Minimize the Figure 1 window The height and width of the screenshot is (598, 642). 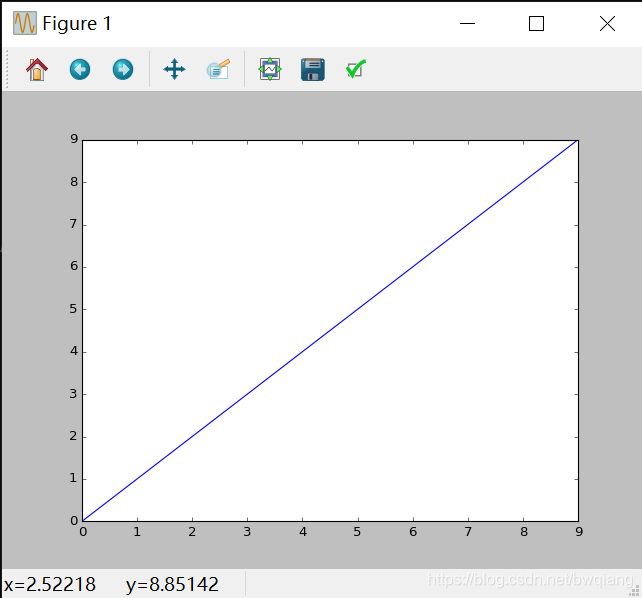[467, 23]
